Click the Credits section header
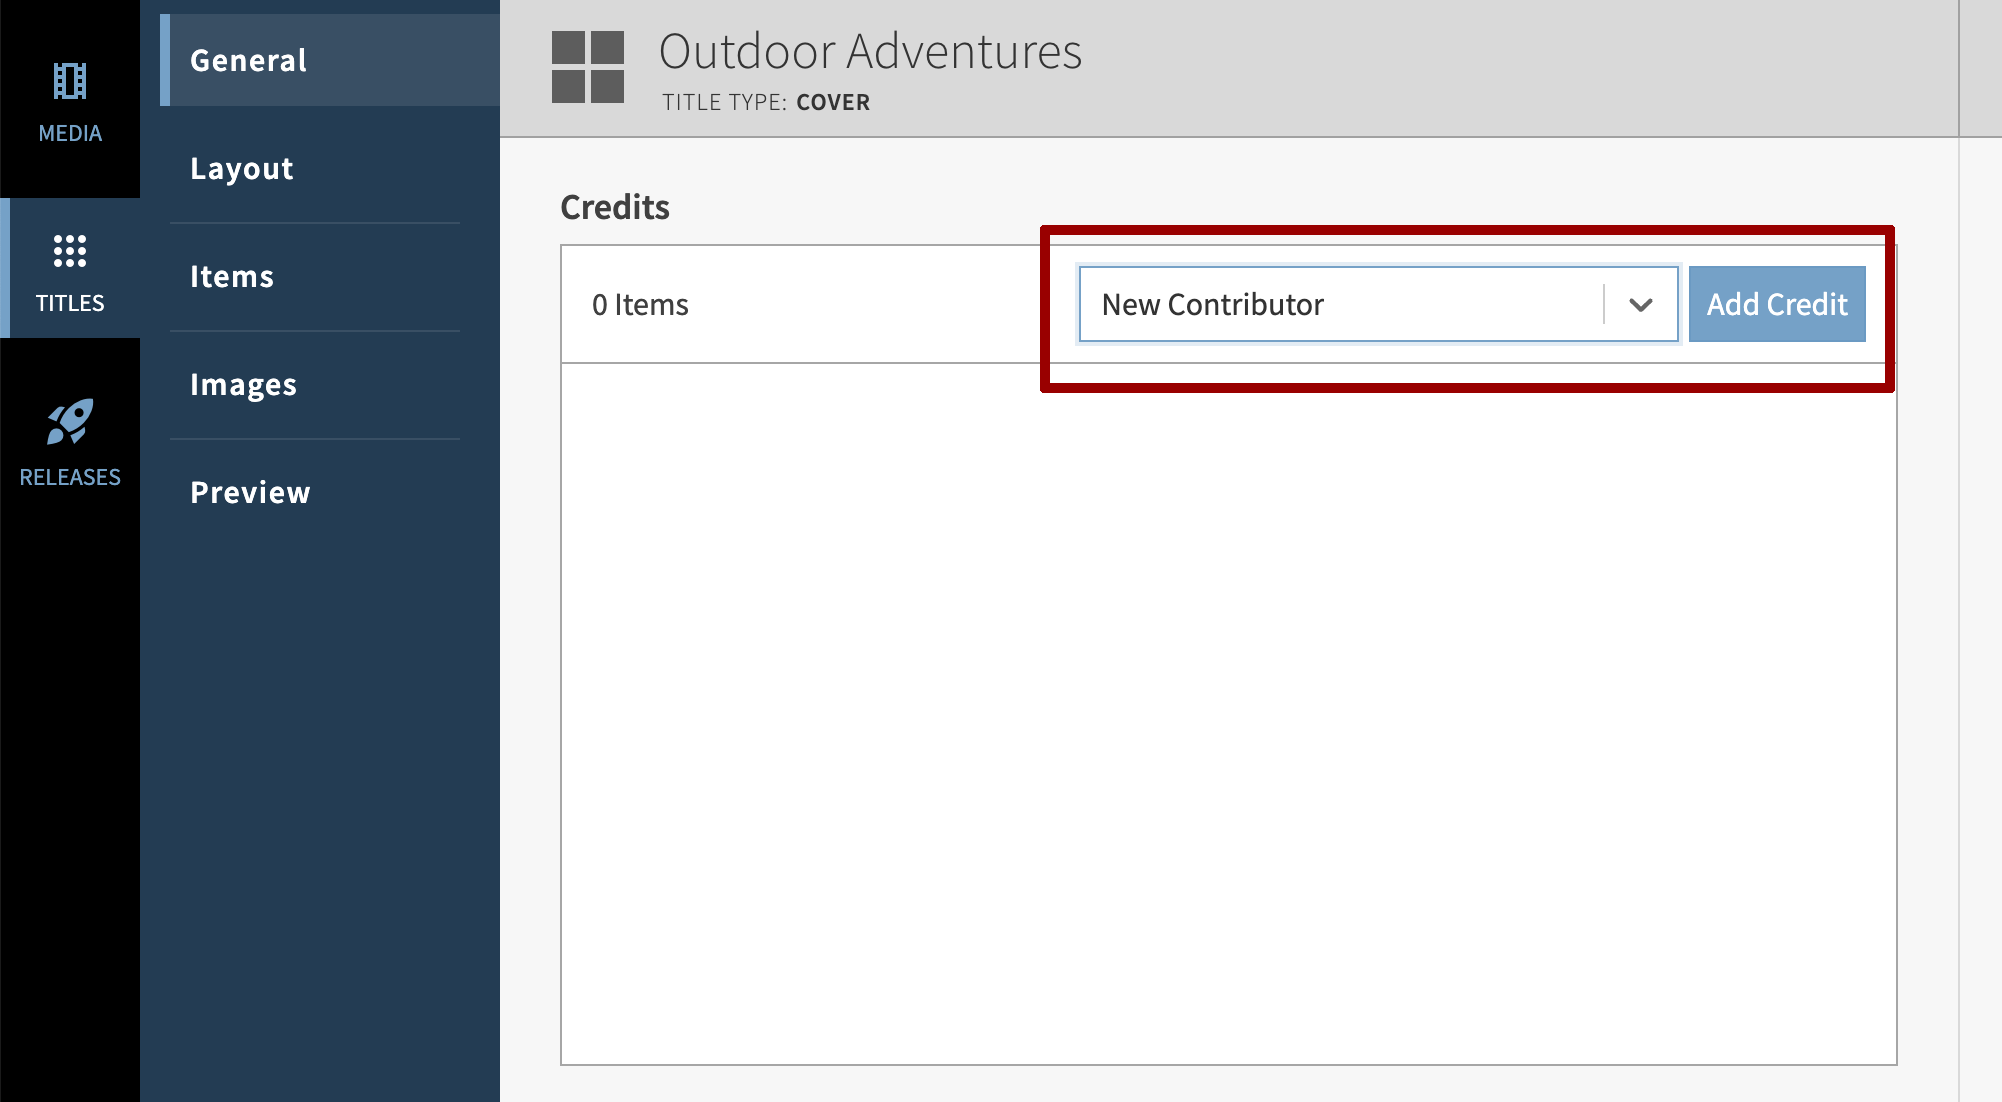This screenshot has height=1102, width=2002. click(x=615, y=207)
